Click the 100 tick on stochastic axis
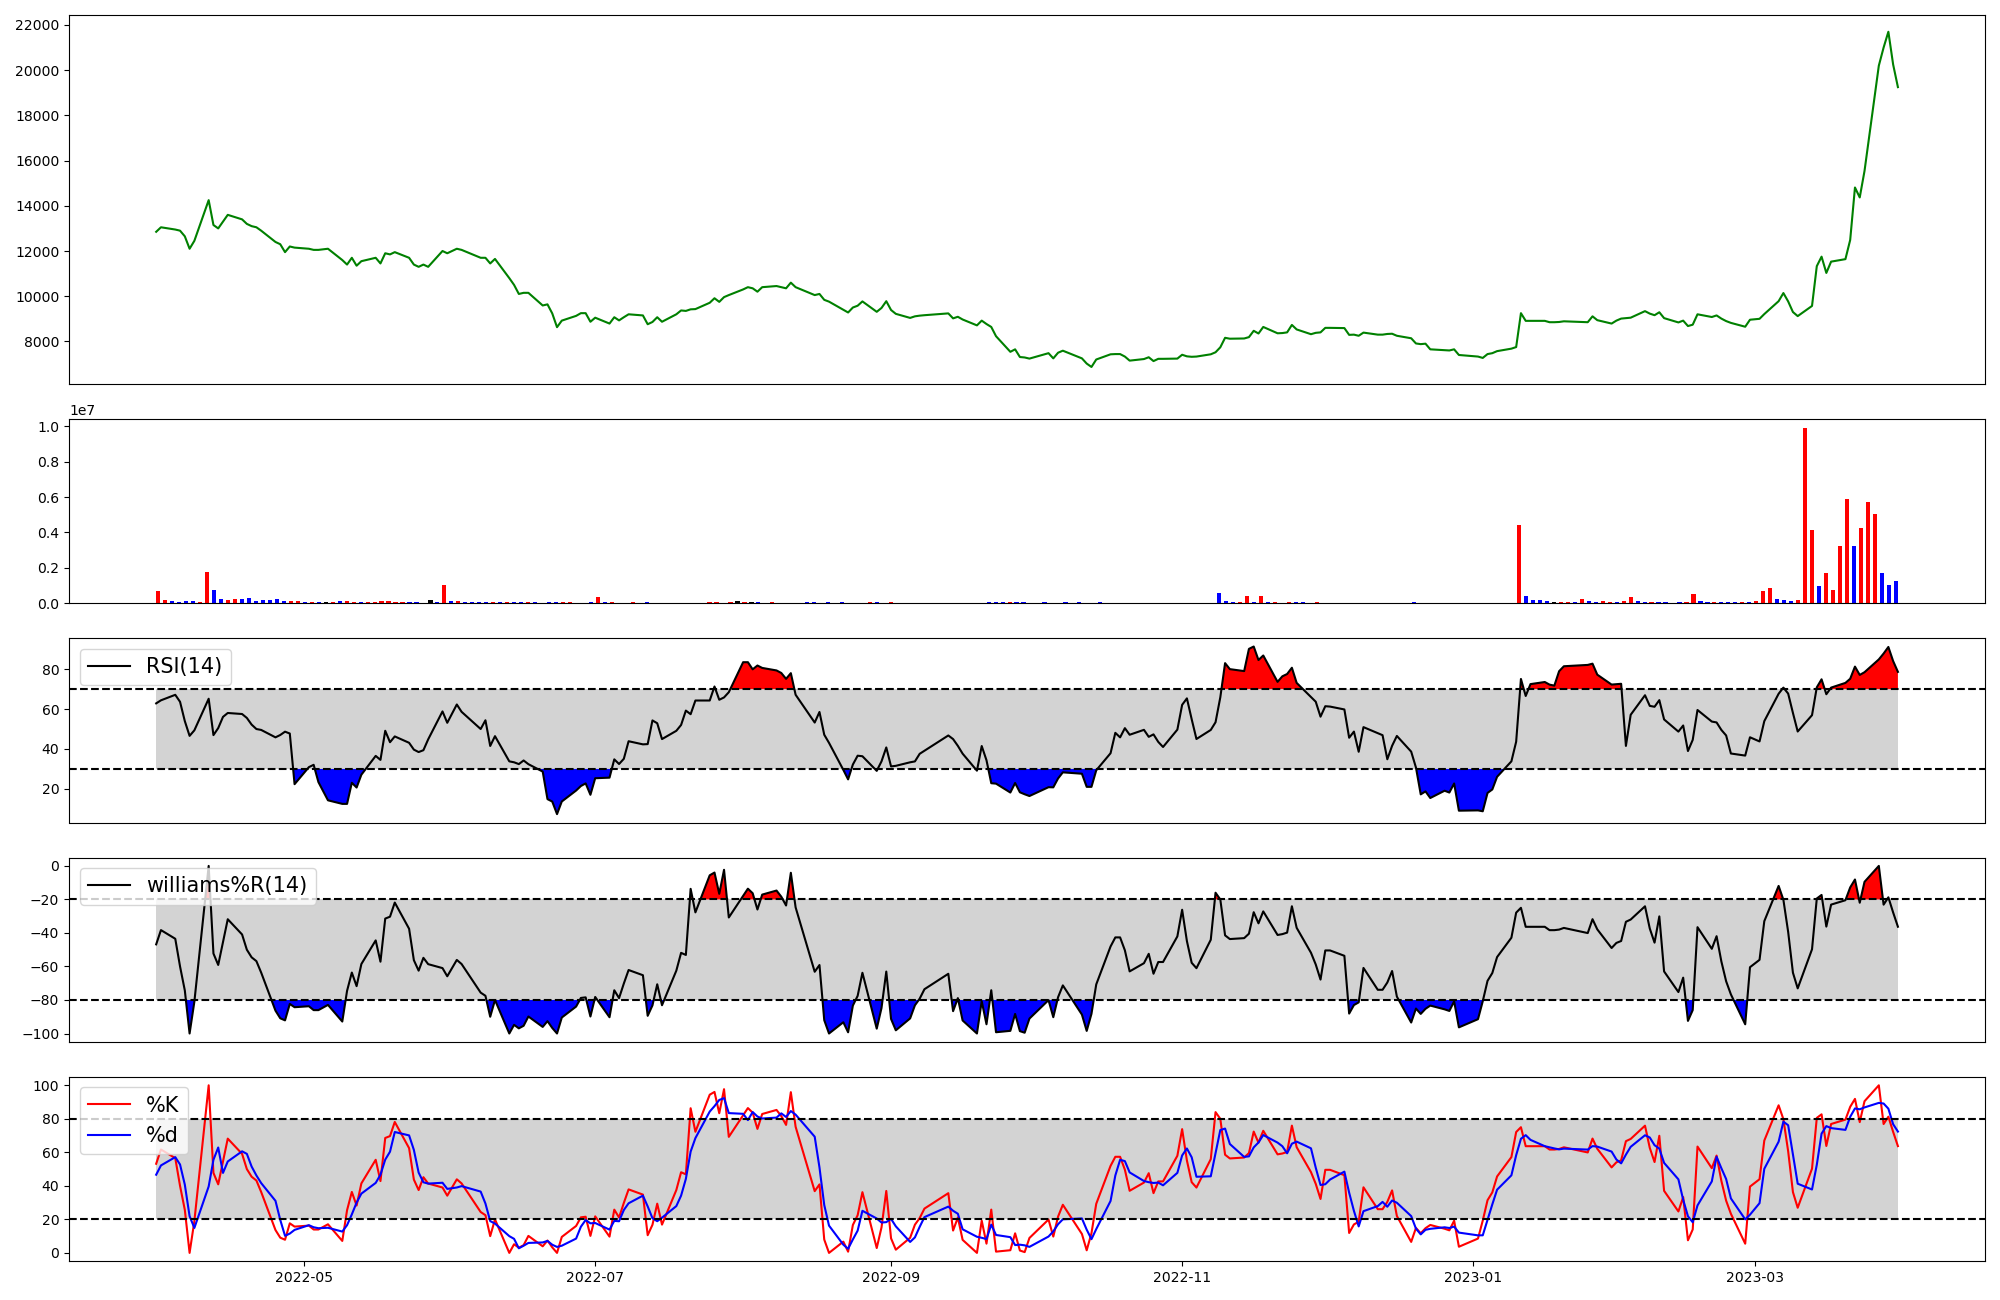 tap(48, 1086)
